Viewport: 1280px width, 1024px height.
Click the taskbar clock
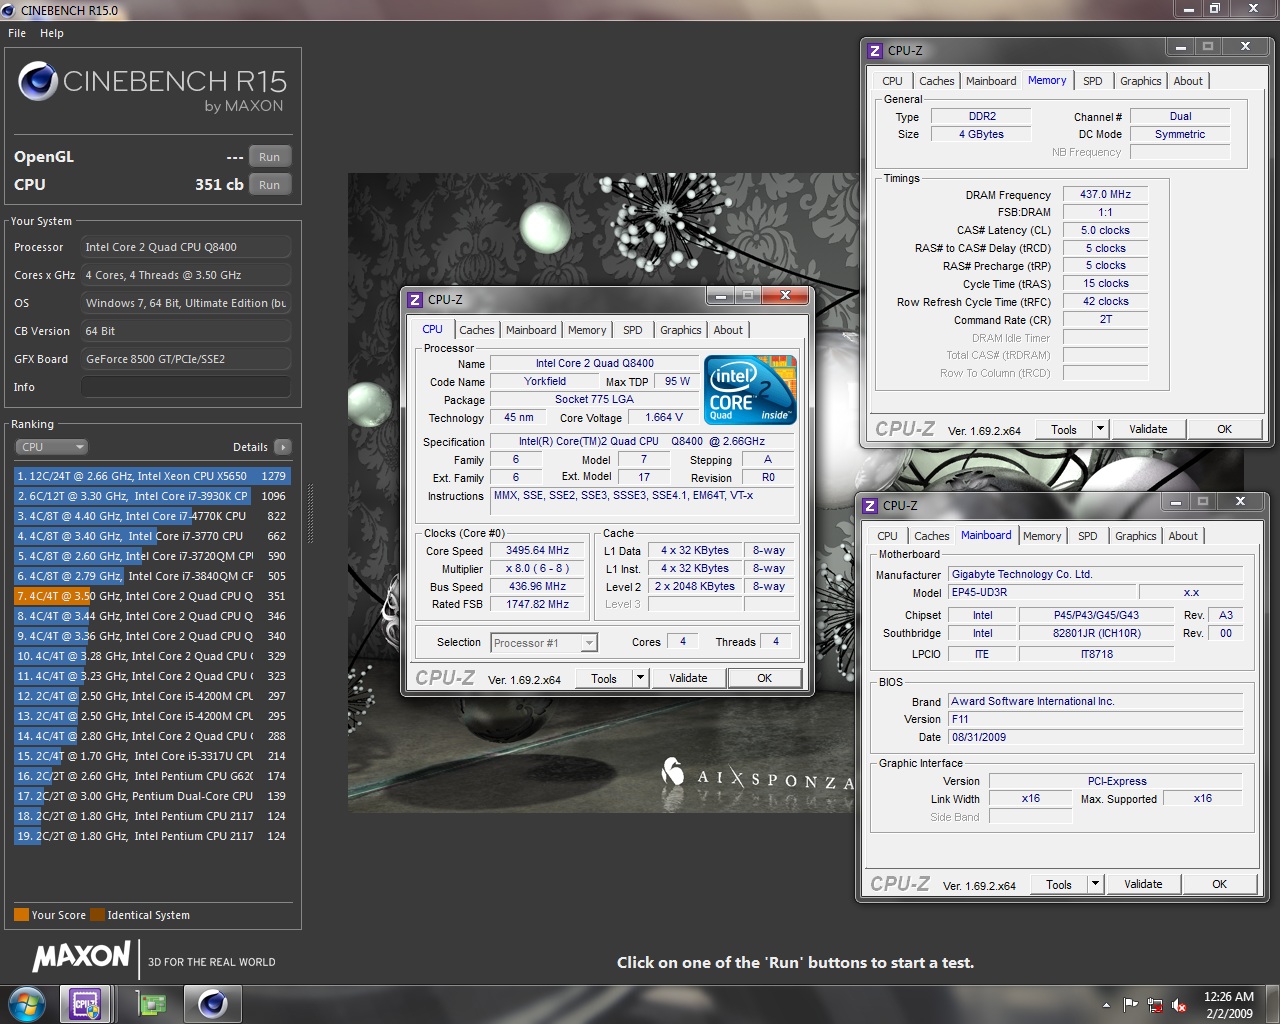point(1228,1005)
